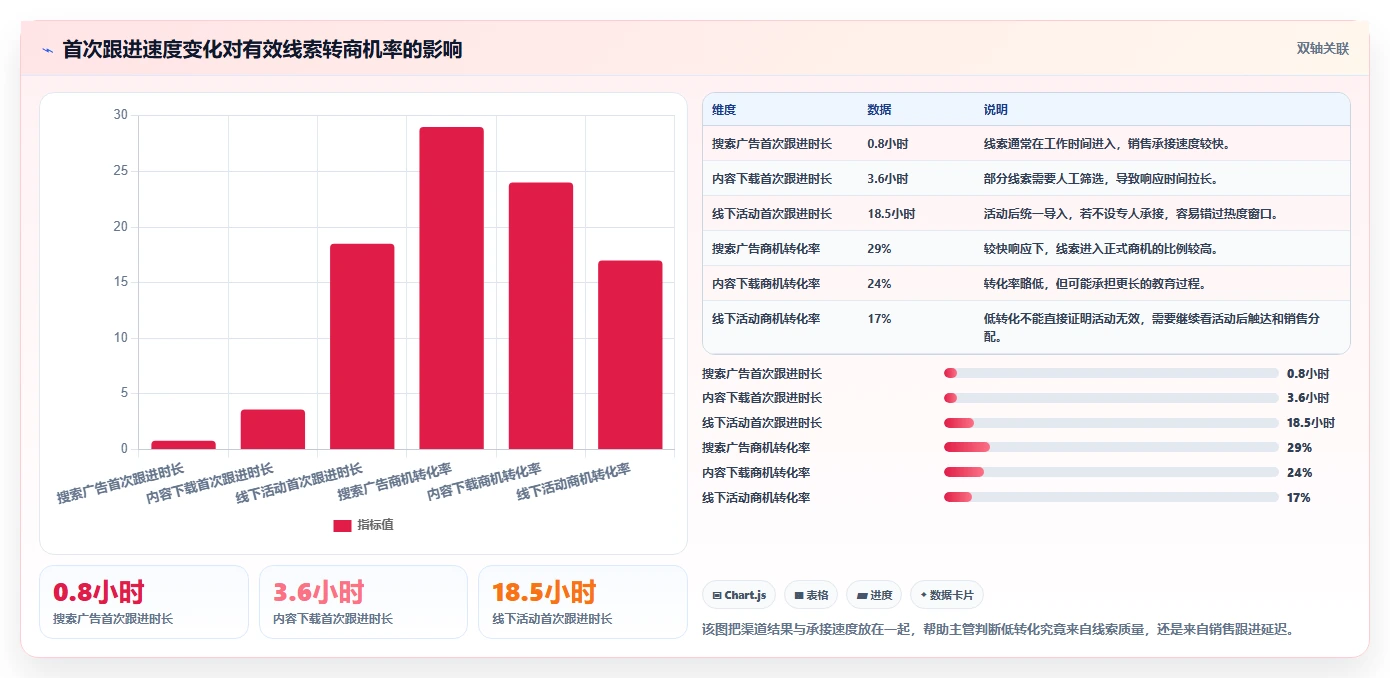Click the 双轴关联 label in header
1390x678 pixels.
click(1323, 48)
